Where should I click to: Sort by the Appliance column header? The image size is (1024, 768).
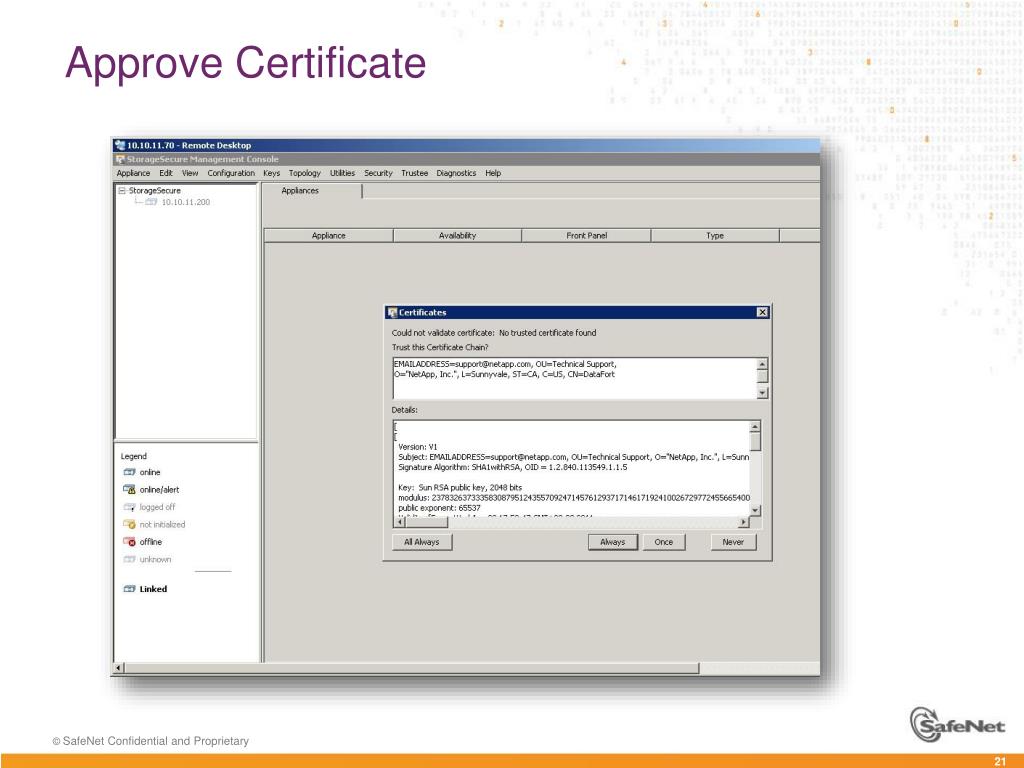click(328, 236)
